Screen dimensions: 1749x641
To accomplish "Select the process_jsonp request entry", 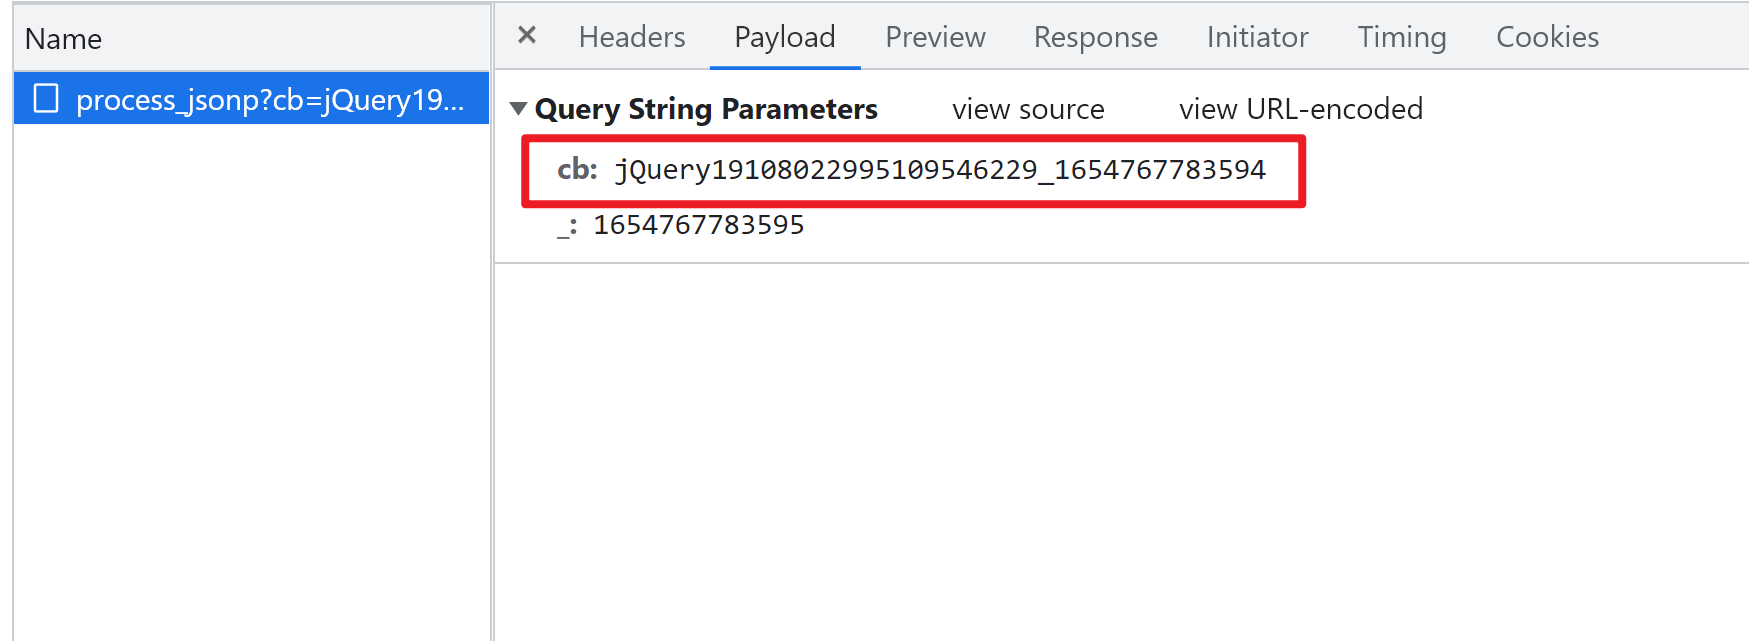I will click(251, 99).
